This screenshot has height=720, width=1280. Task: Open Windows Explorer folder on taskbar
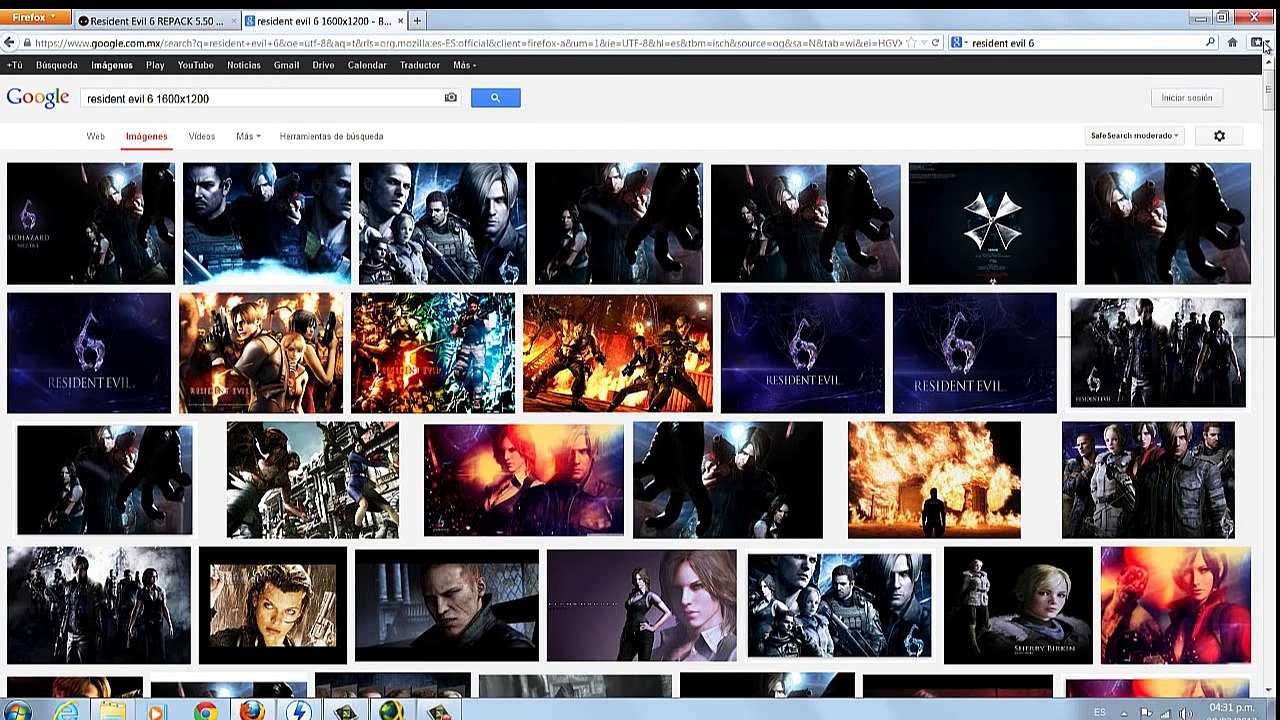[x=112, y=711]
